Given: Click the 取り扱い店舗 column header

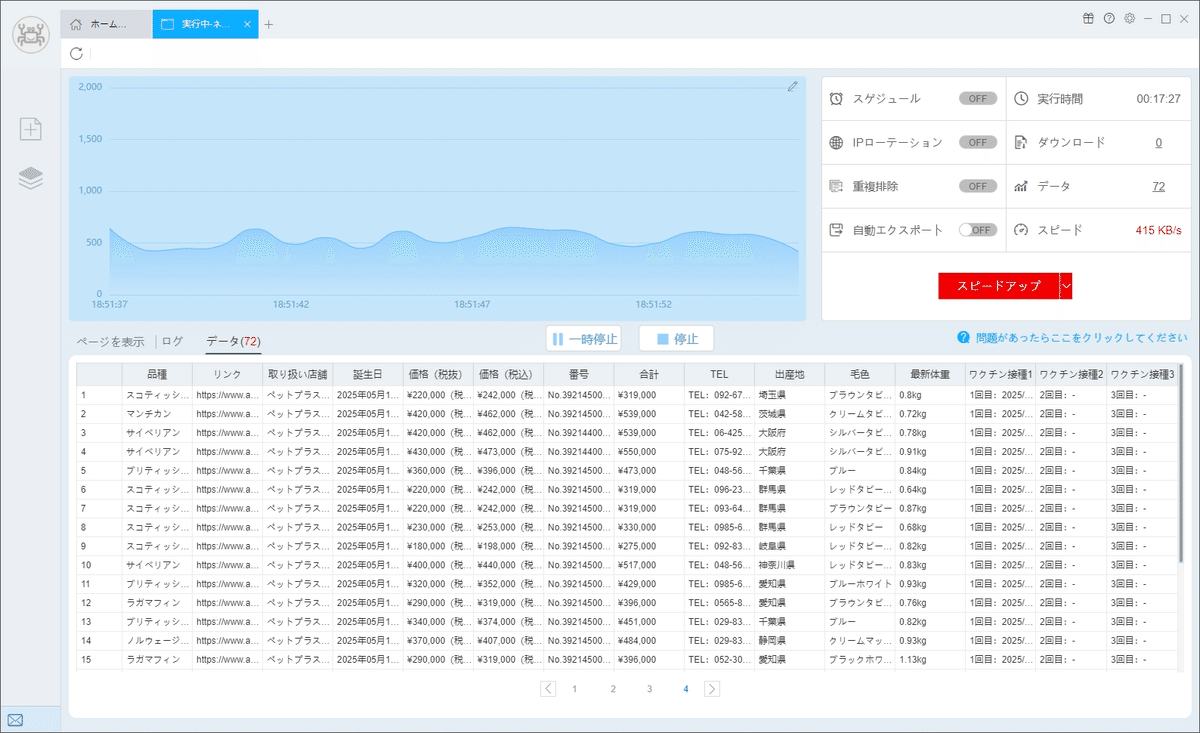Looking at the screenshot, I should tap(297, 374).
